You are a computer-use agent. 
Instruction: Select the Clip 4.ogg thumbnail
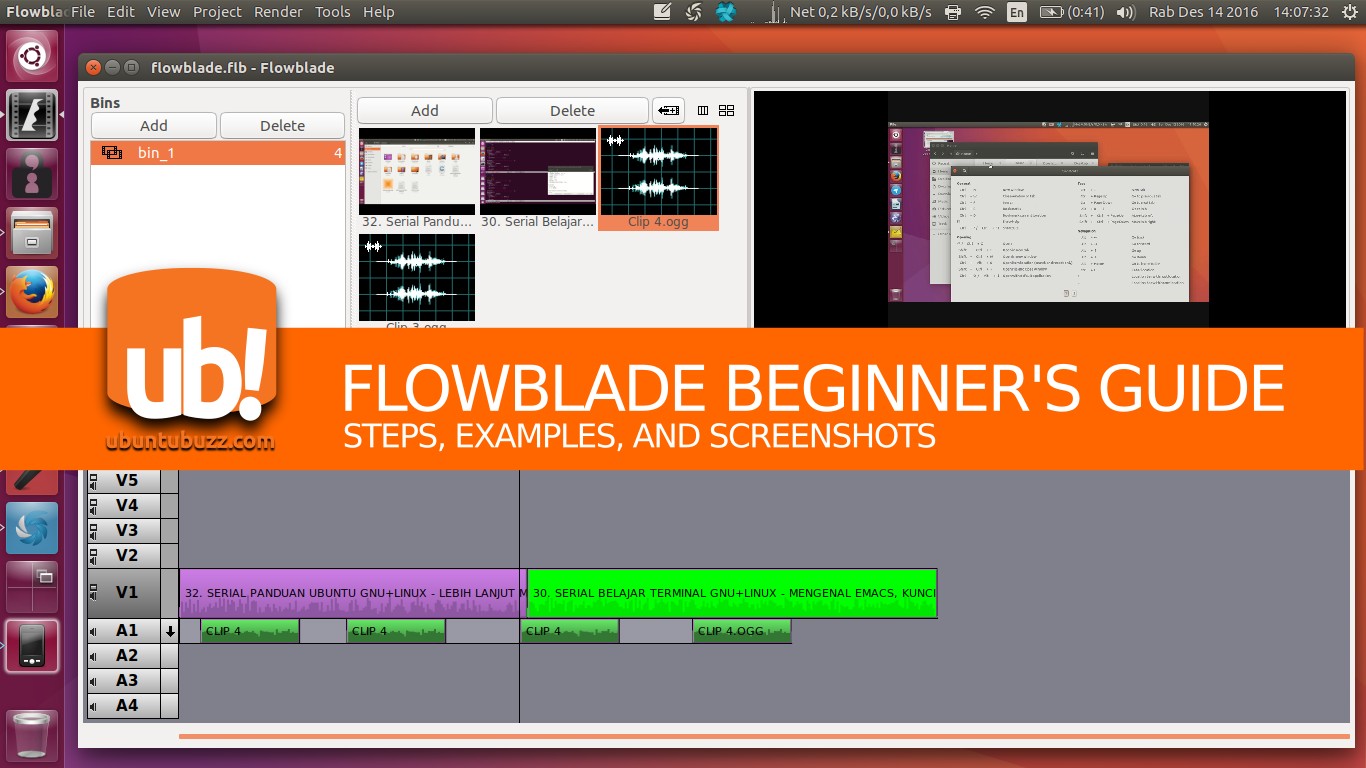(658, 172)
